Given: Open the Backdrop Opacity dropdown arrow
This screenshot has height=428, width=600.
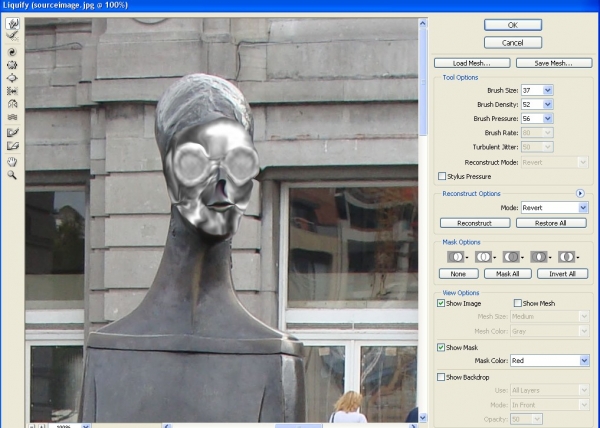Looking at the screenshot, I should tap(537, 419).
